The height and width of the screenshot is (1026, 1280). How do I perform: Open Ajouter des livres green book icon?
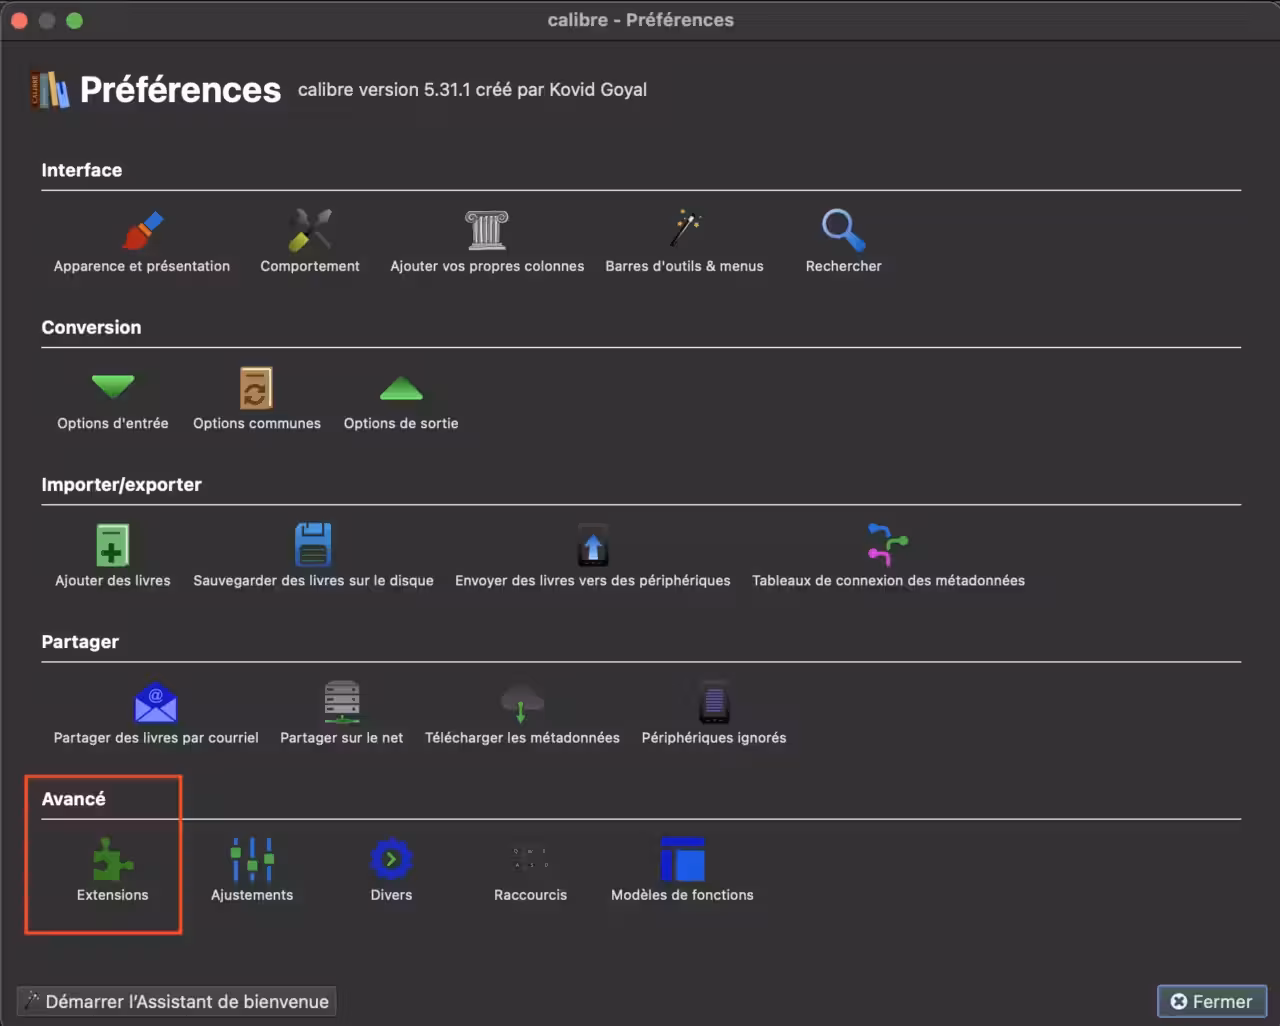click(112, 545)
